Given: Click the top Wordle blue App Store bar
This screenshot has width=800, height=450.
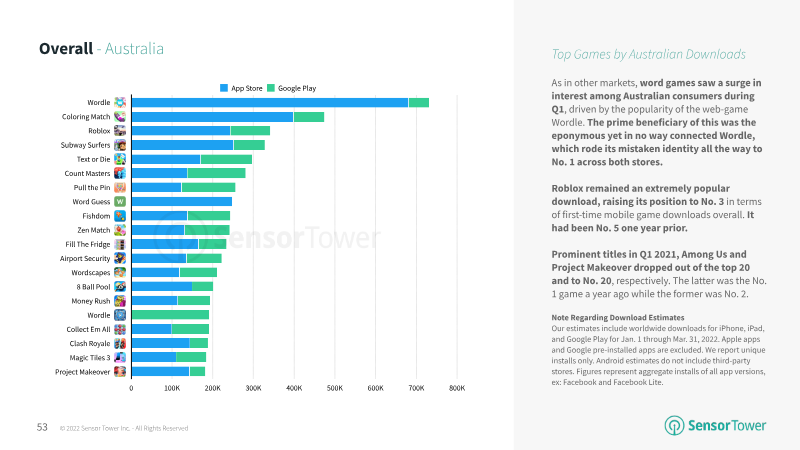Looking at the screenshot, I should pyautogui.click(x=270, y=103).
